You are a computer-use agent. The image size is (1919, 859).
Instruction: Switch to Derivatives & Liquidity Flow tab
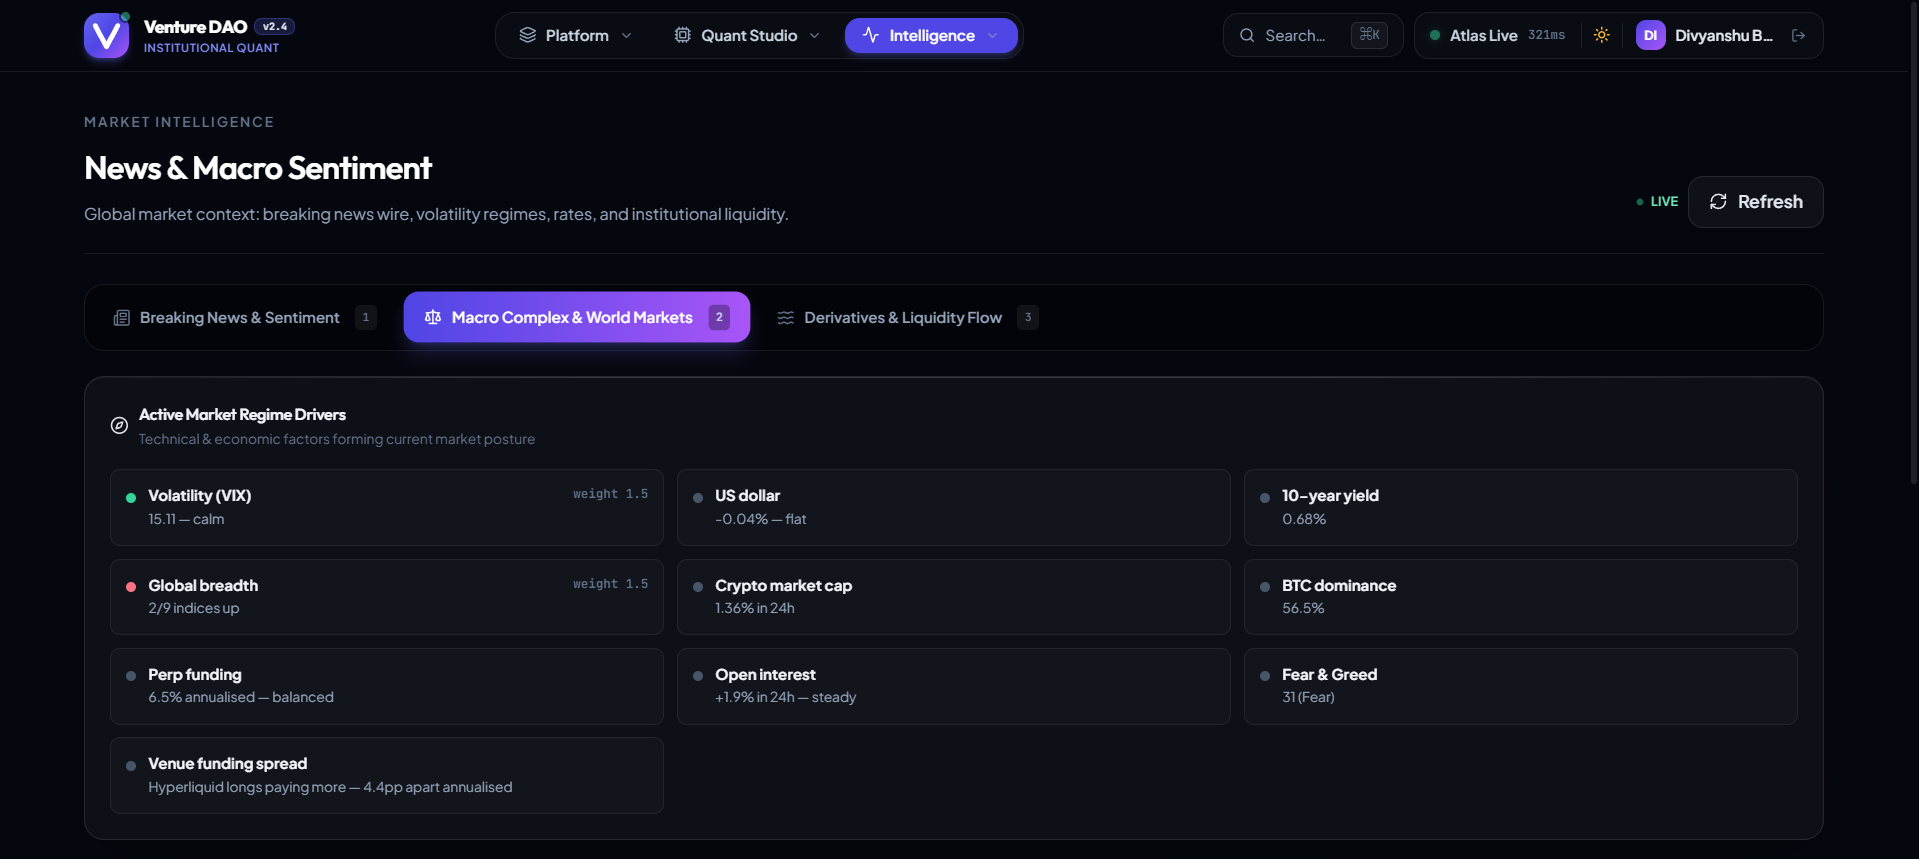(907, 318)
